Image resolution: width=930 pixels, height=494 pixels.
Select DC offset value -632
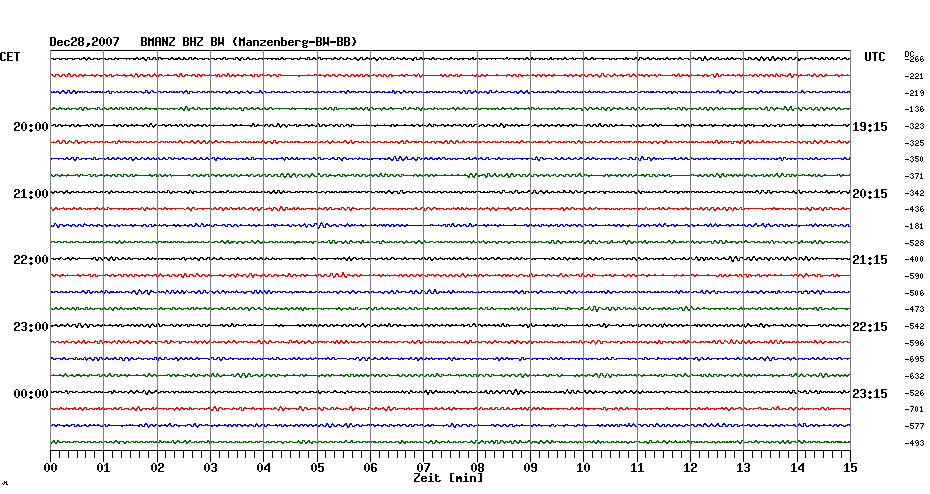914,376
